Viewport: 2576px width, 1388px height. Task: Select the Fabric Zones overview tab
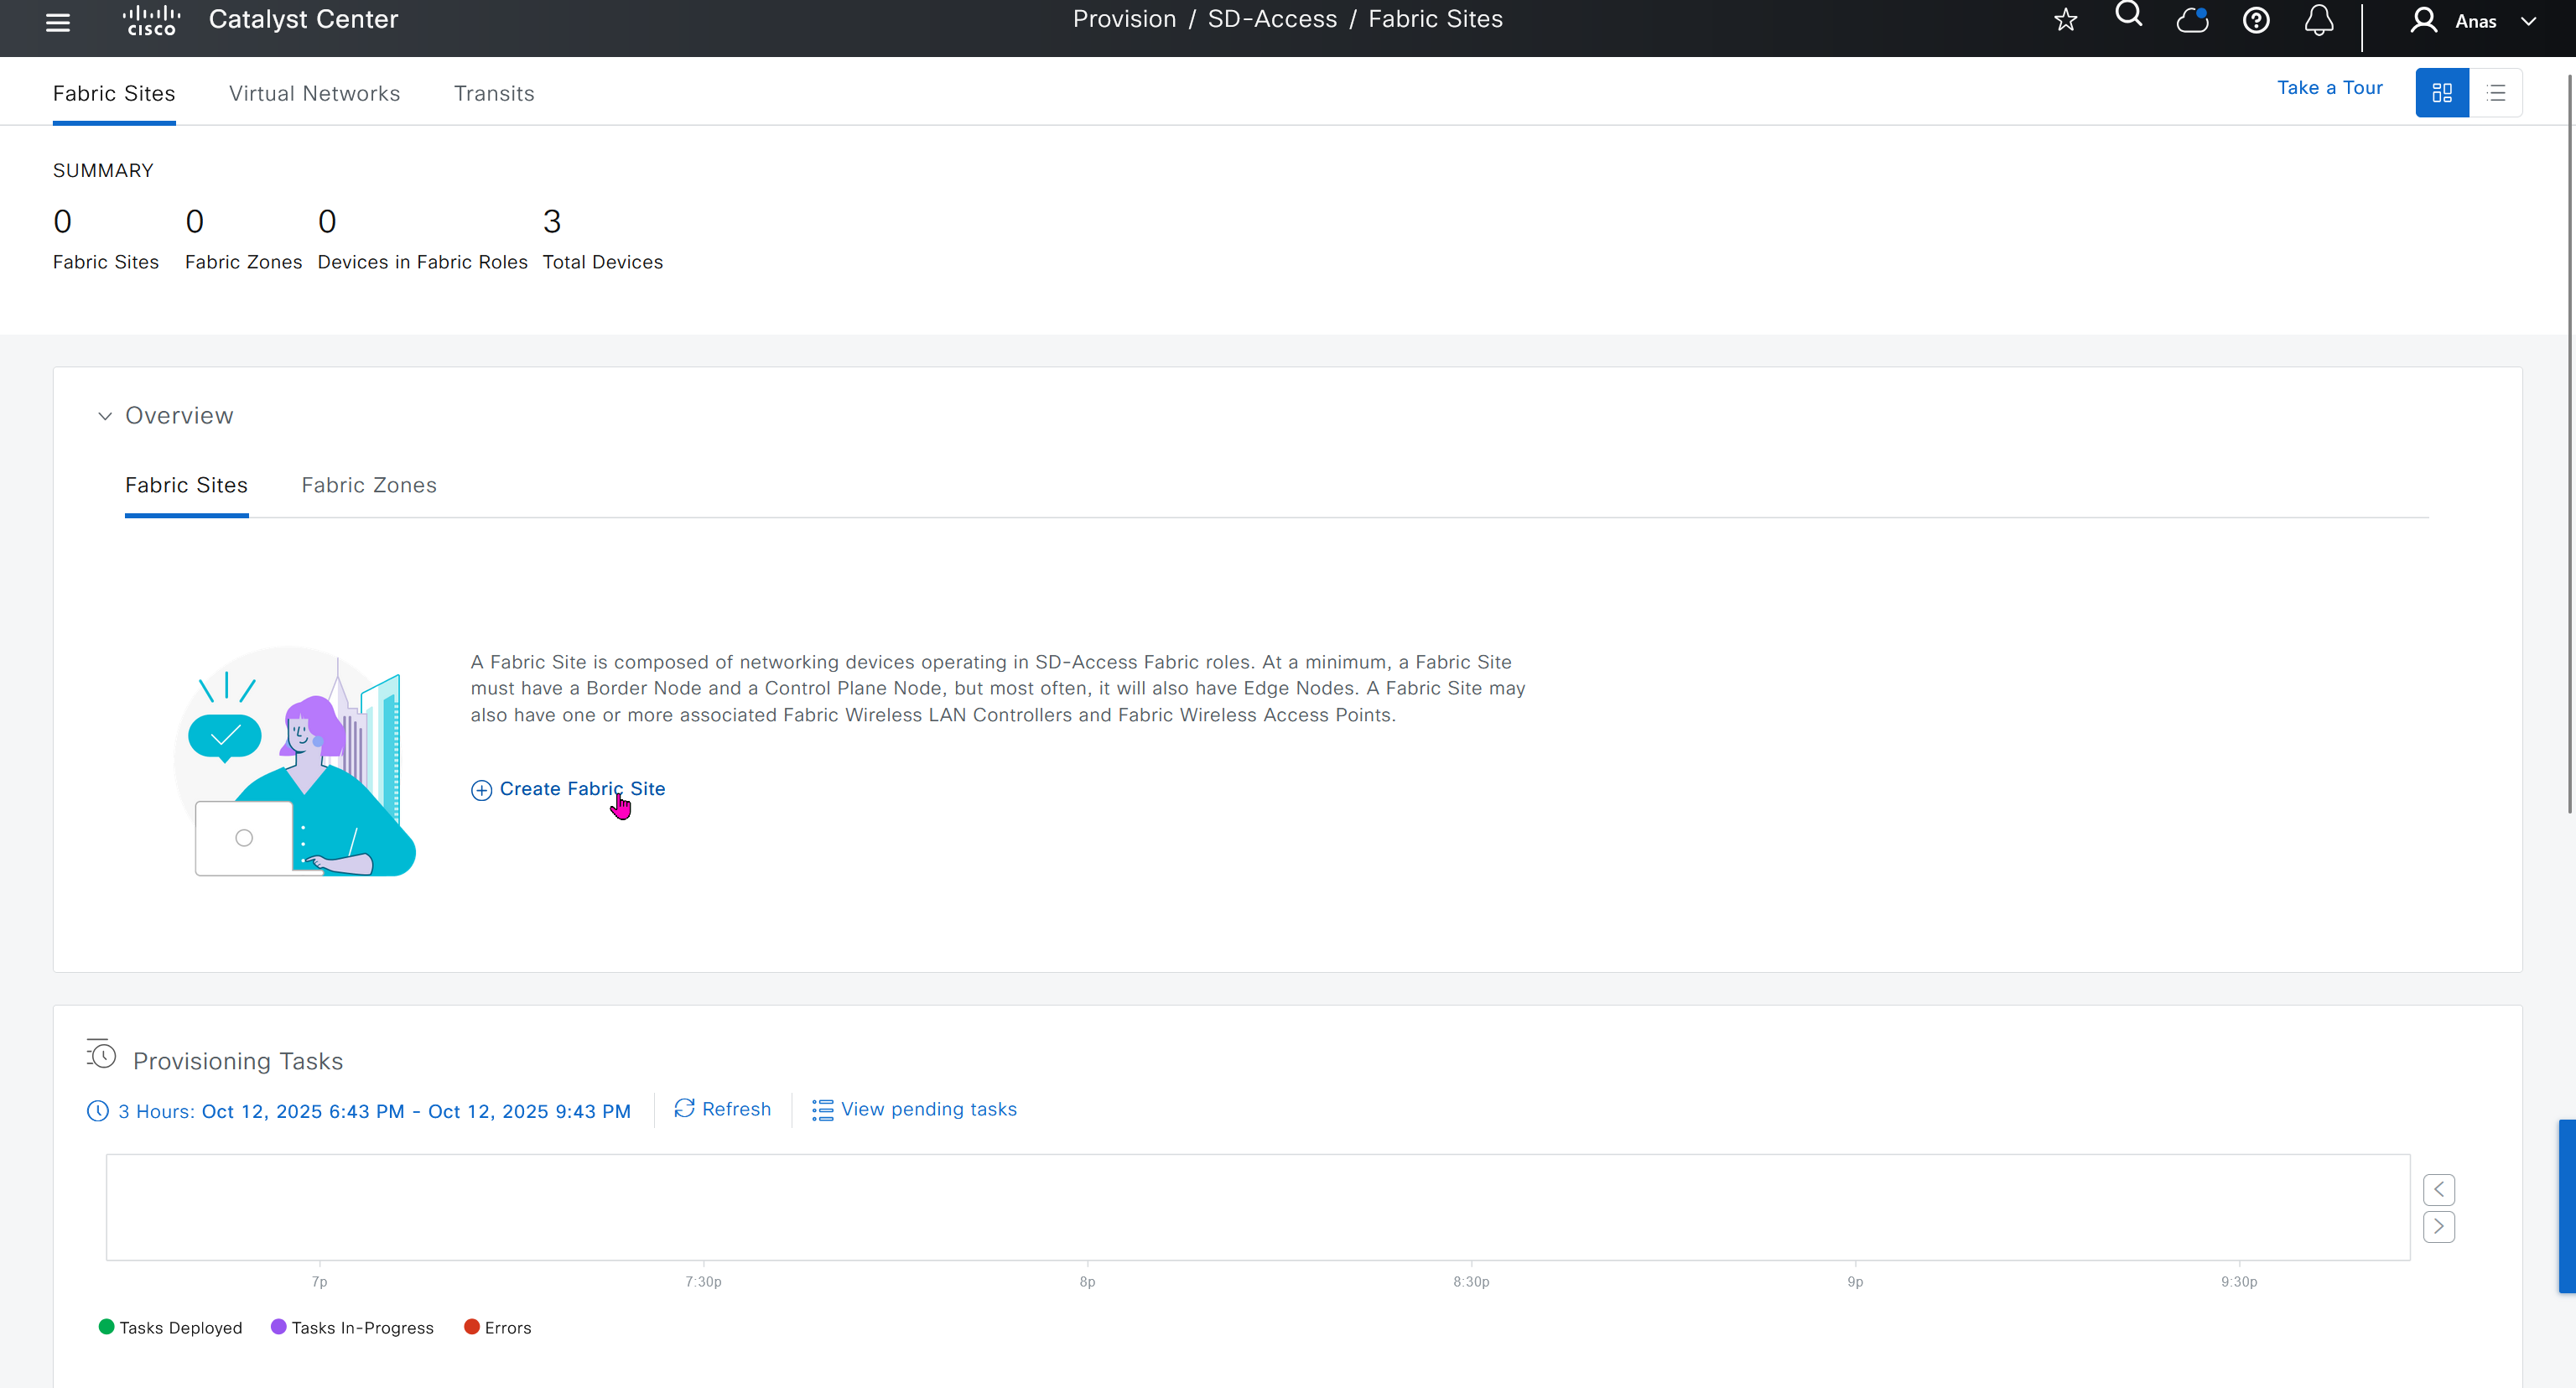369,485
